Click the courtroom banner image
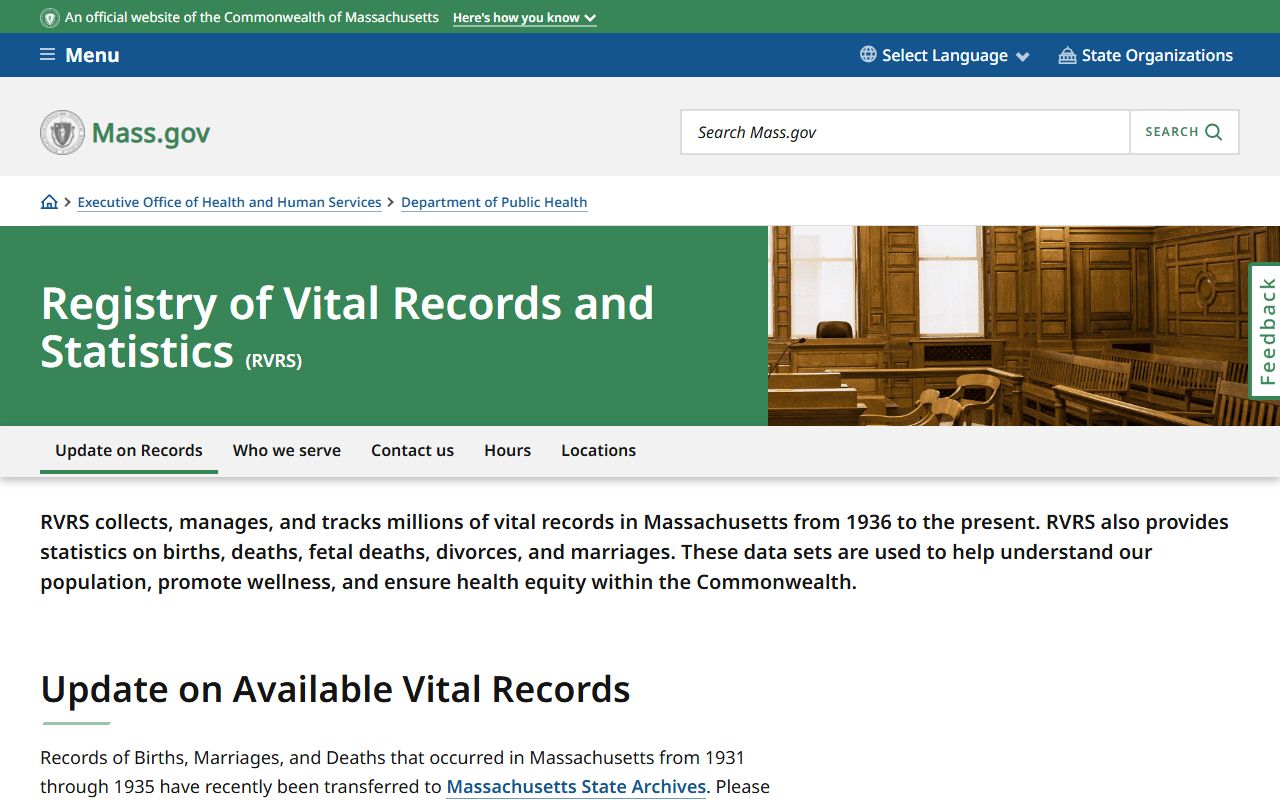This screenshot has width=1280, height=800. click(1024, 326)
